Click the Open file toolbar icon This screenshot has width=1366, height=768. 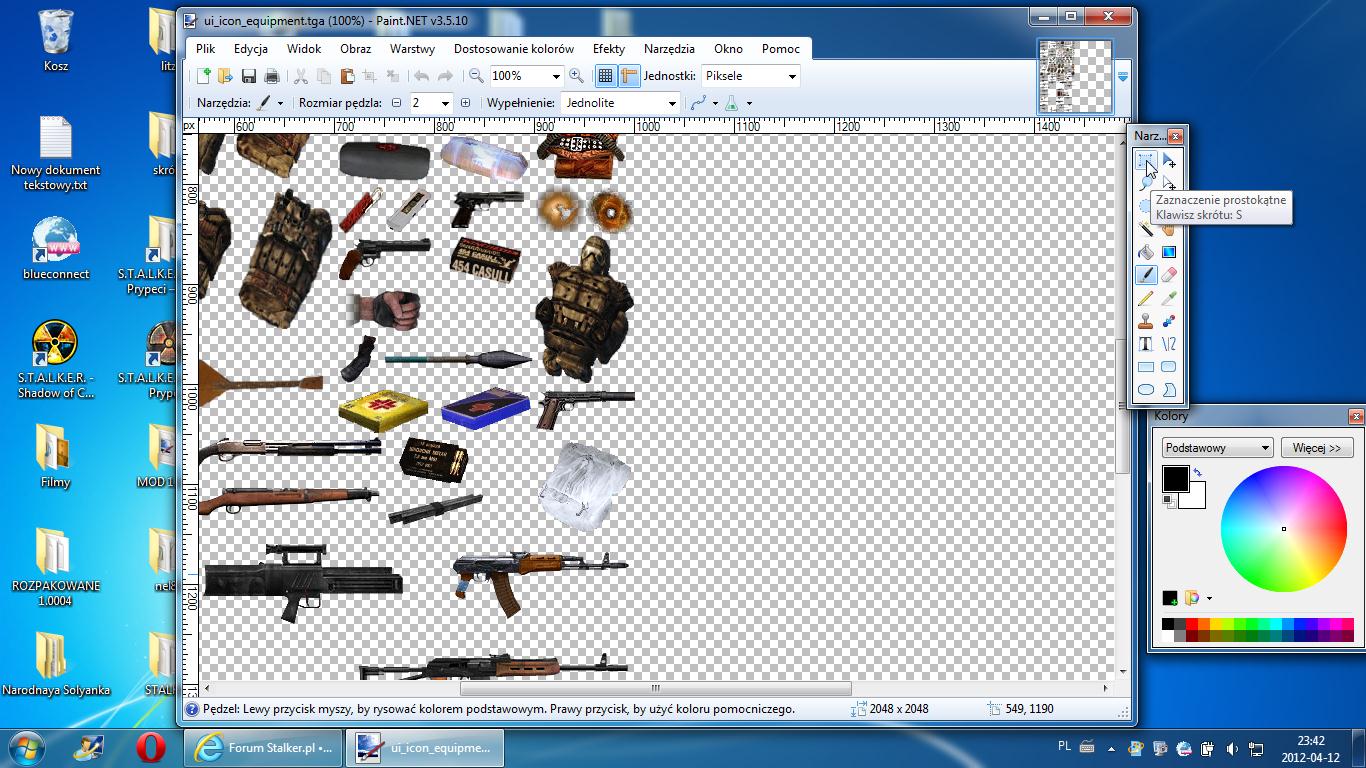[x=225, y=76]
